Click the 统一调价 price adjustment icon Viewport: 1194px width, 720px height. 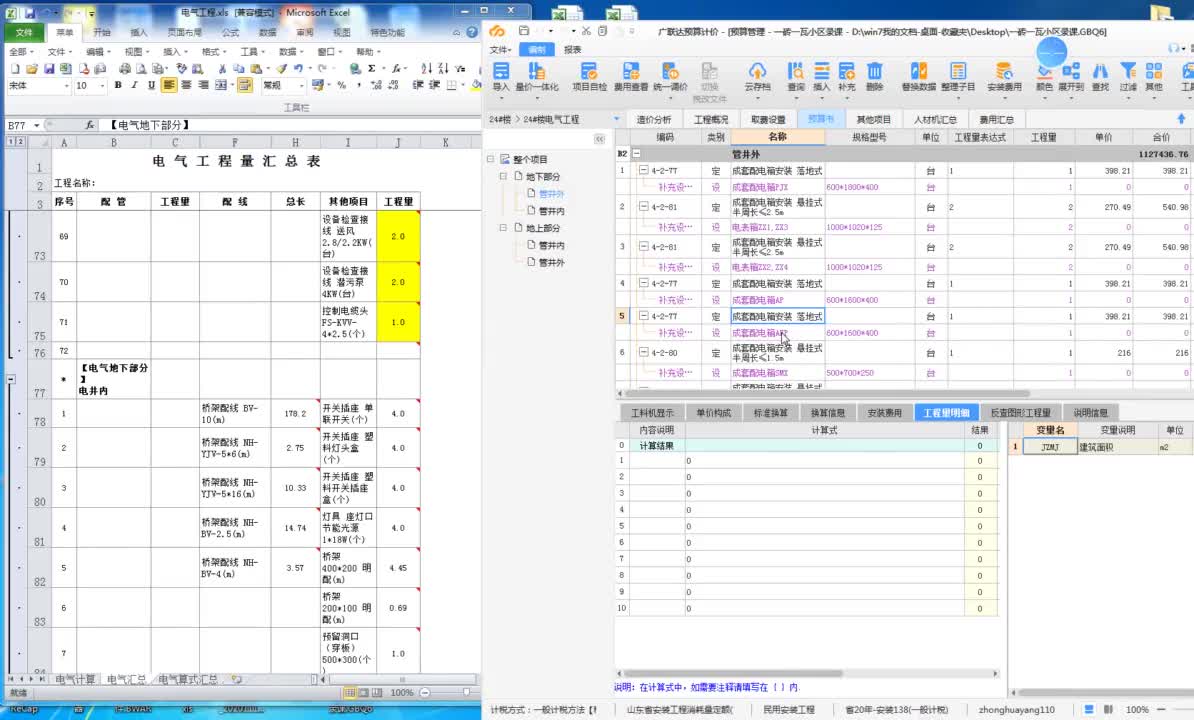tap(670, 77)
